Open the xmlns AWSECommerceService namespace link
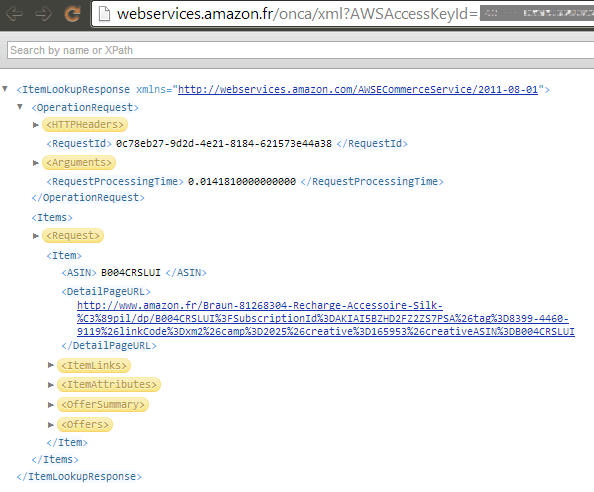The image size is (594, 492). point(358,89)
